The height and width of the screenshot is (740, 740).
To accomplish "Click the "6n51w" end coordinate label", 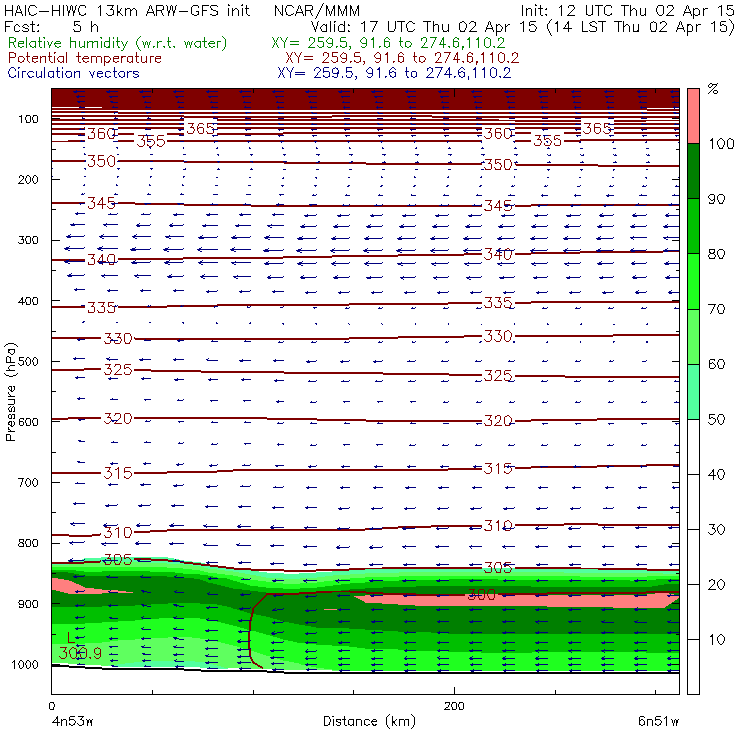I will point(659,721).
